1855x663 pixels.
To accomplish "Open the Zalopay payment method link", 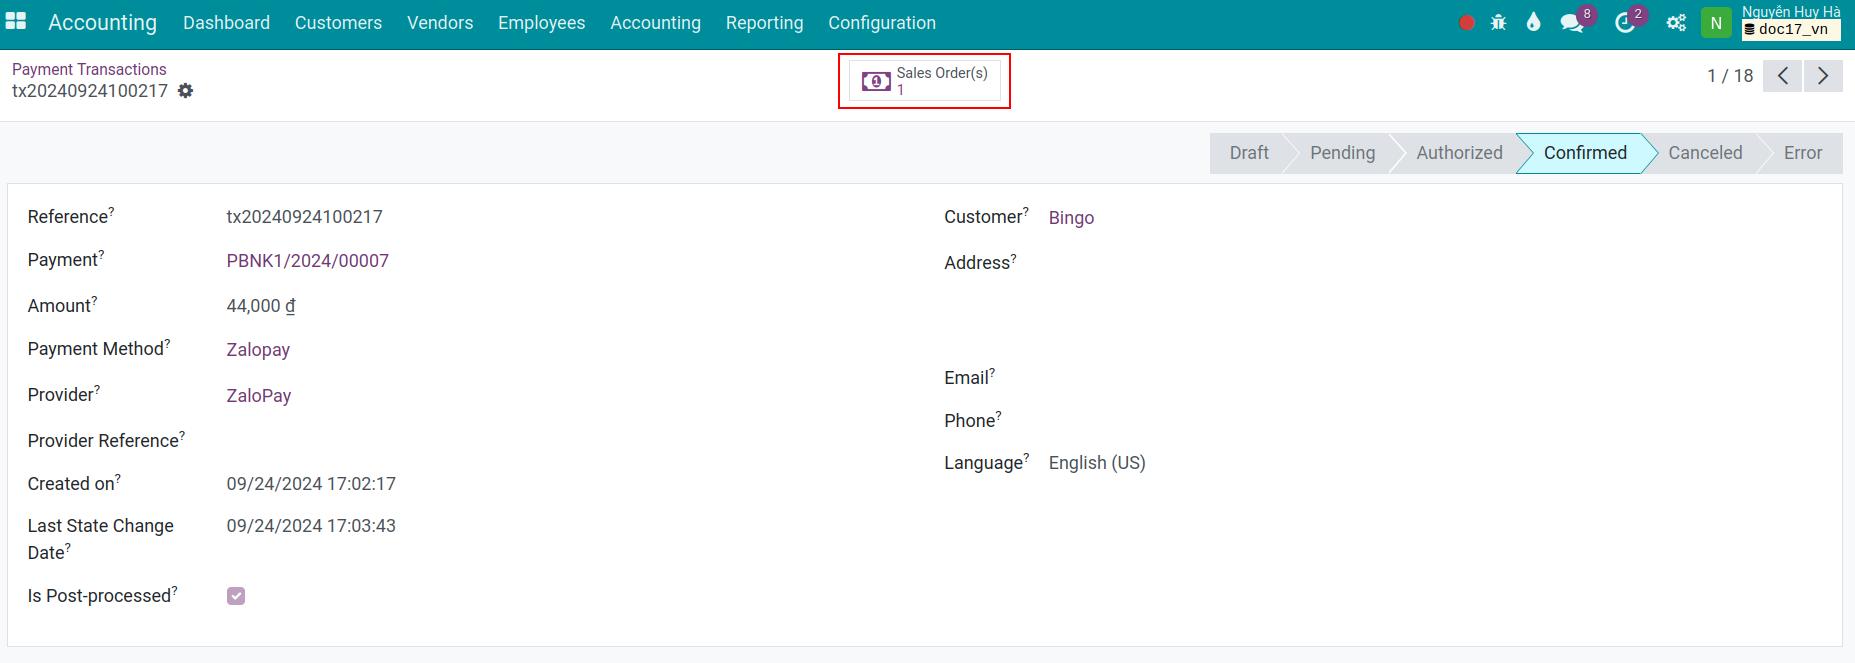I will tap(258, 350).
